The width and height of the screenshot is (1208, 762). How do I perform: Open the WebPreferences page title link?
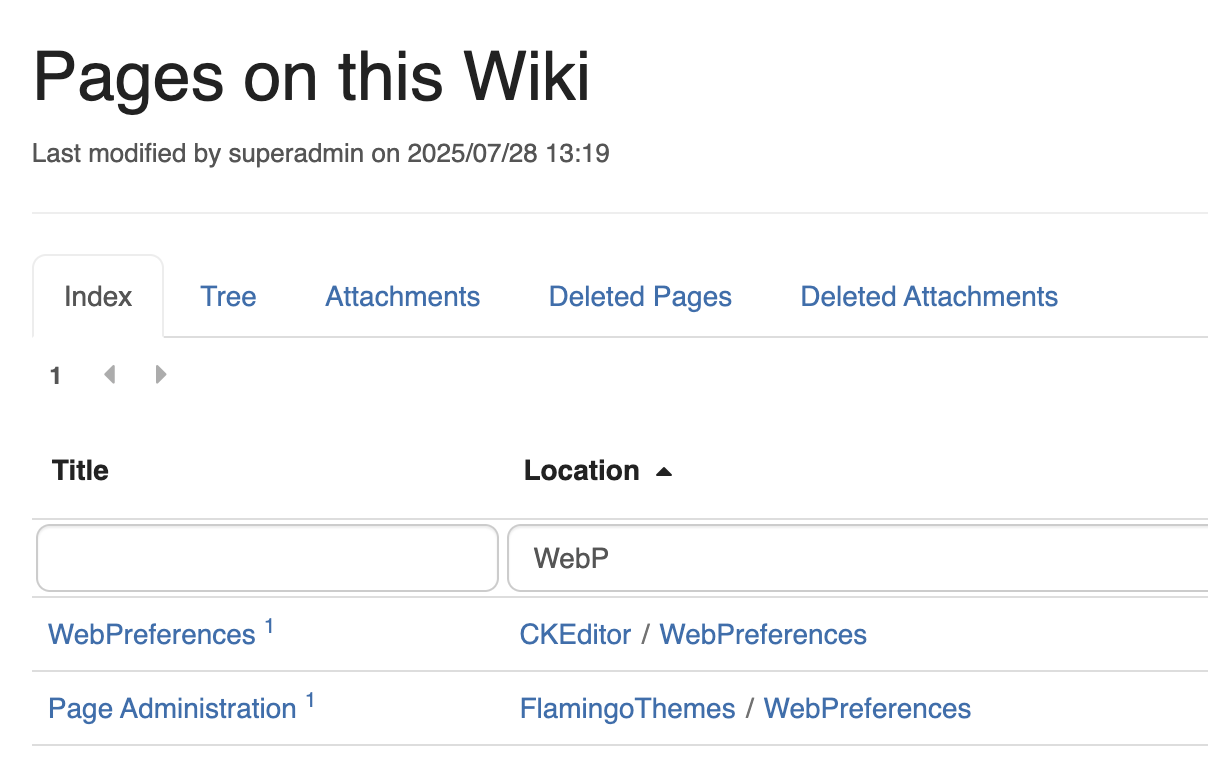point(152,635)
